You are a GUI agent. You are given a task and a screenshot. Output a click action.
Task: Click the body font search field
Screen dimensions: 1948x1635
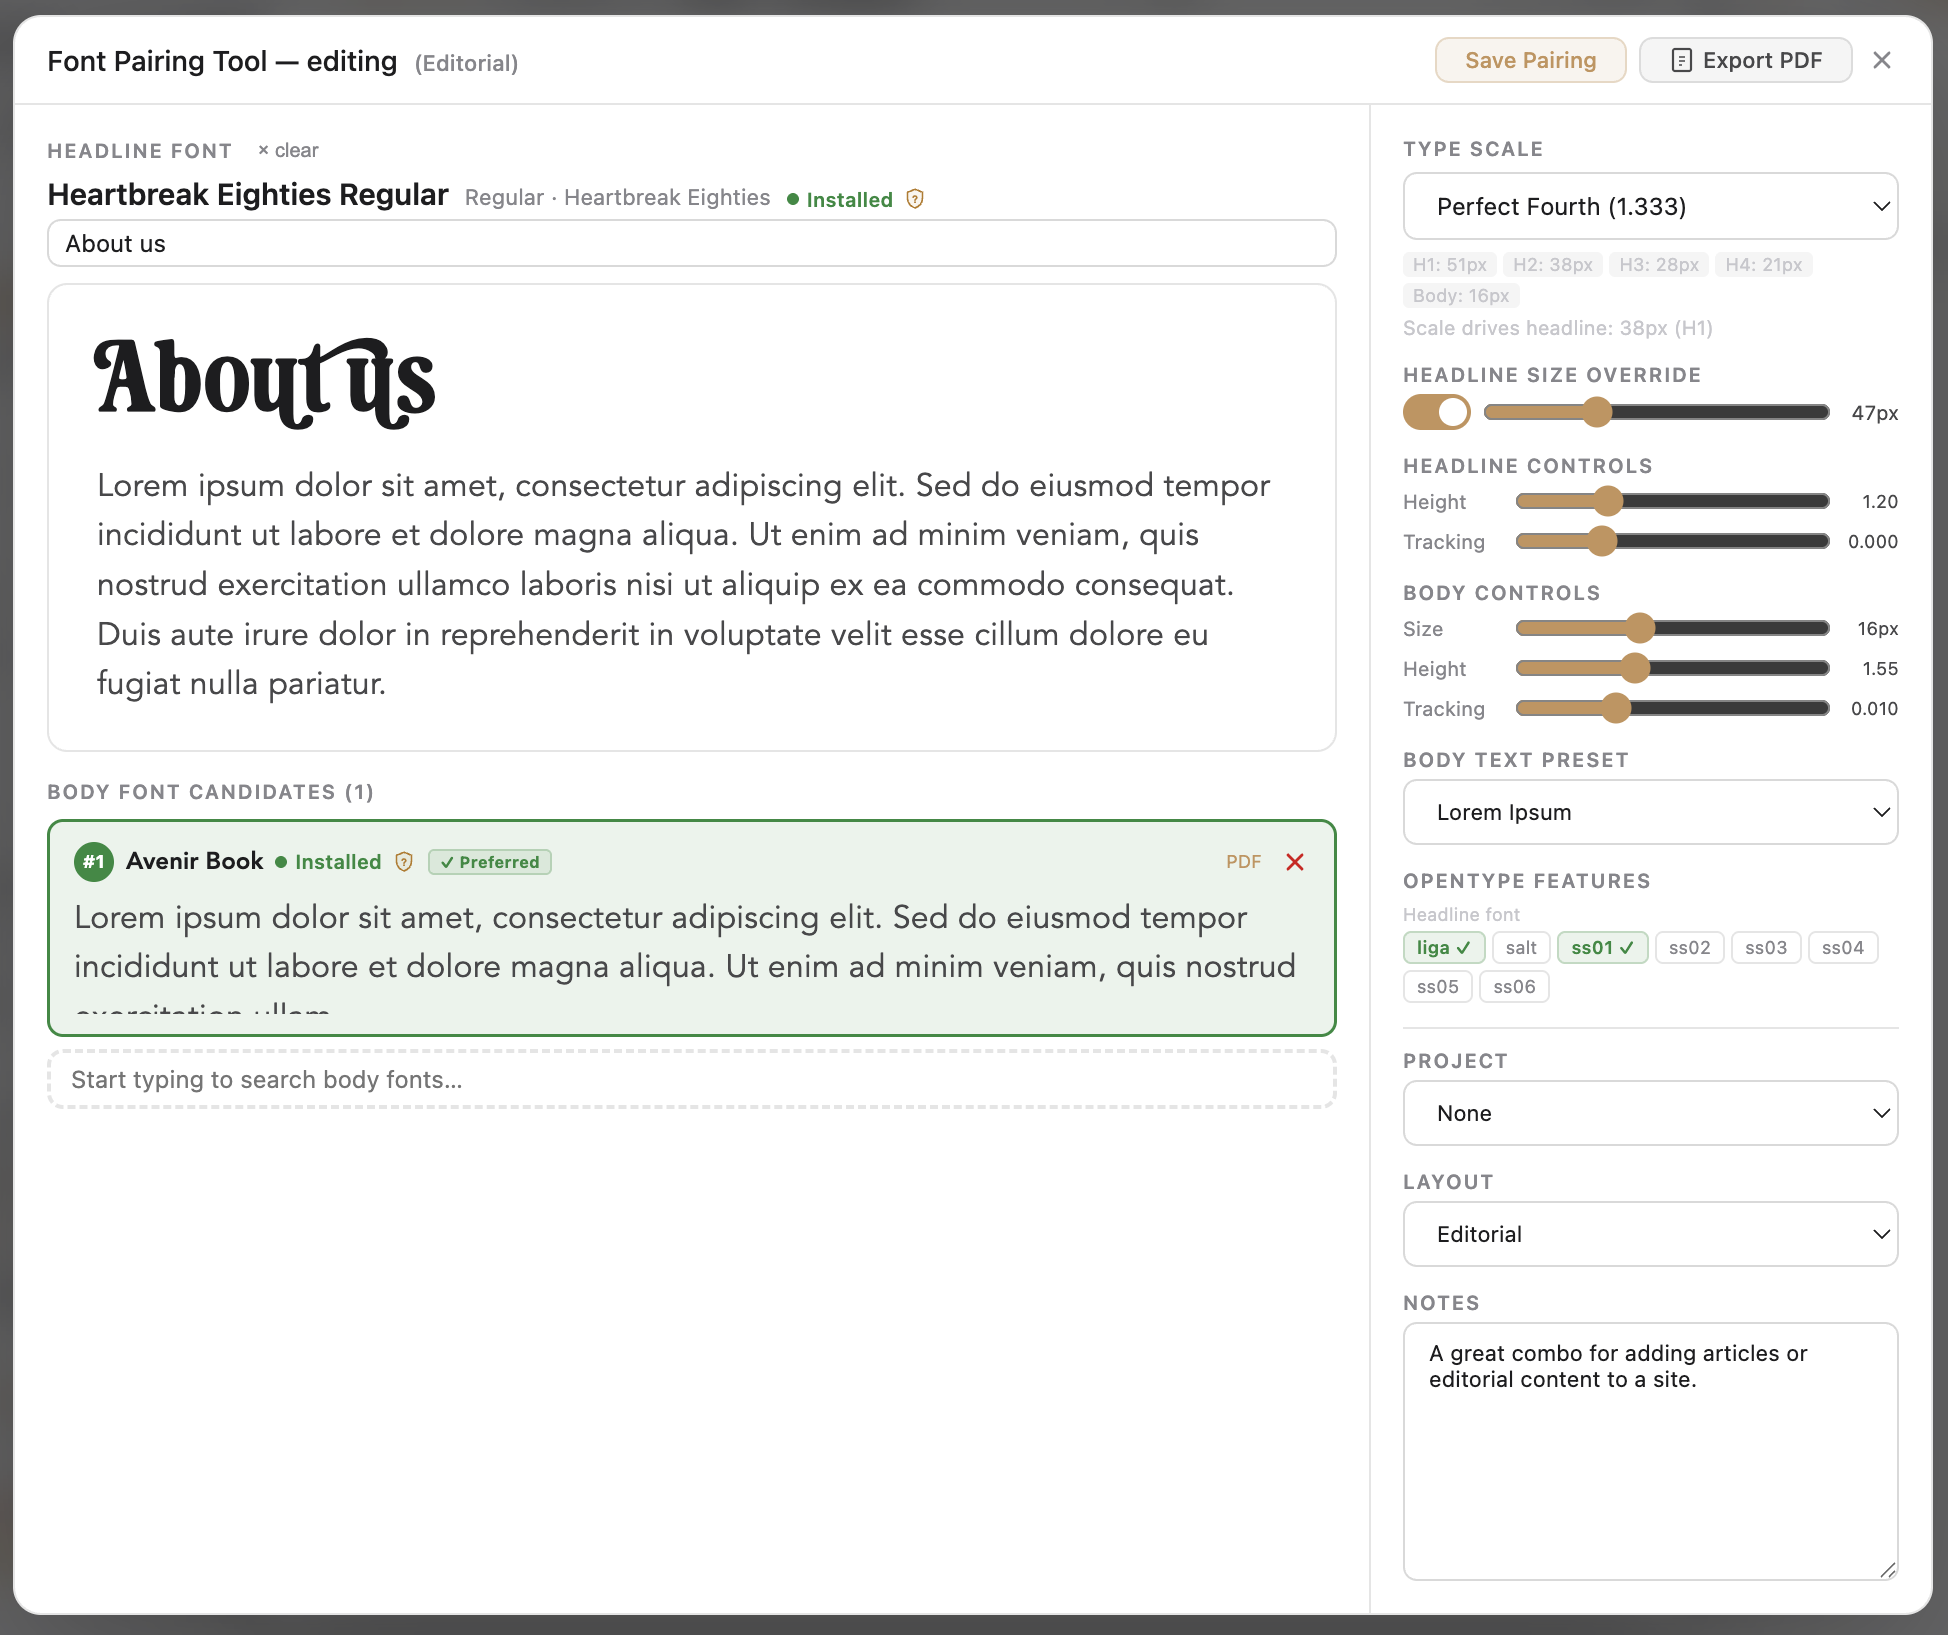691,1079
